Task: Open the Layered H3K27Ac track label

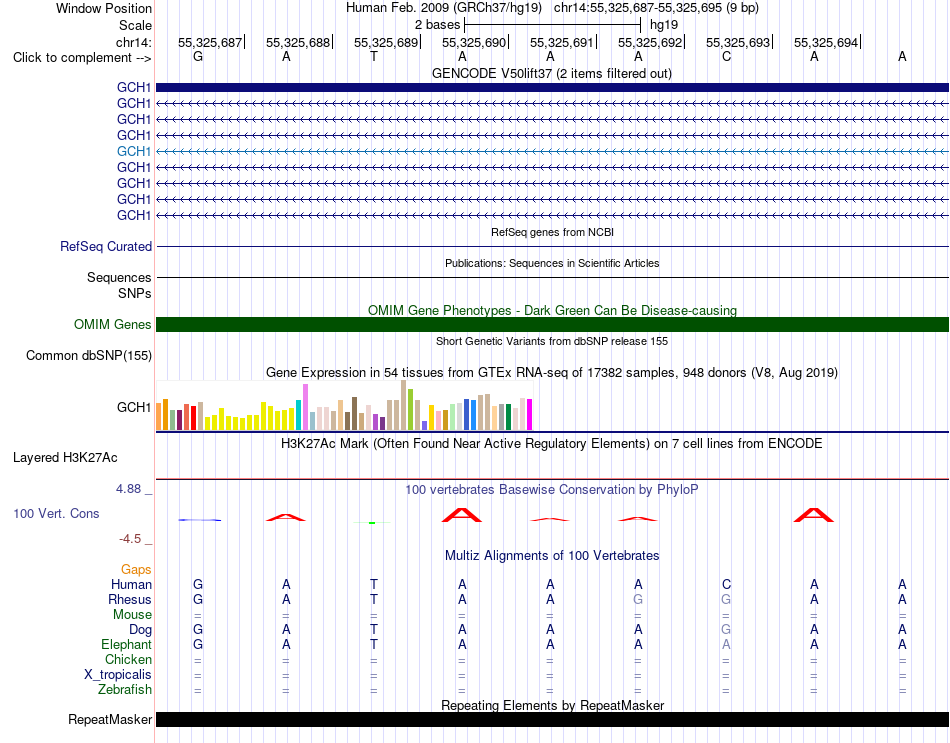Action: click(65, 458)
